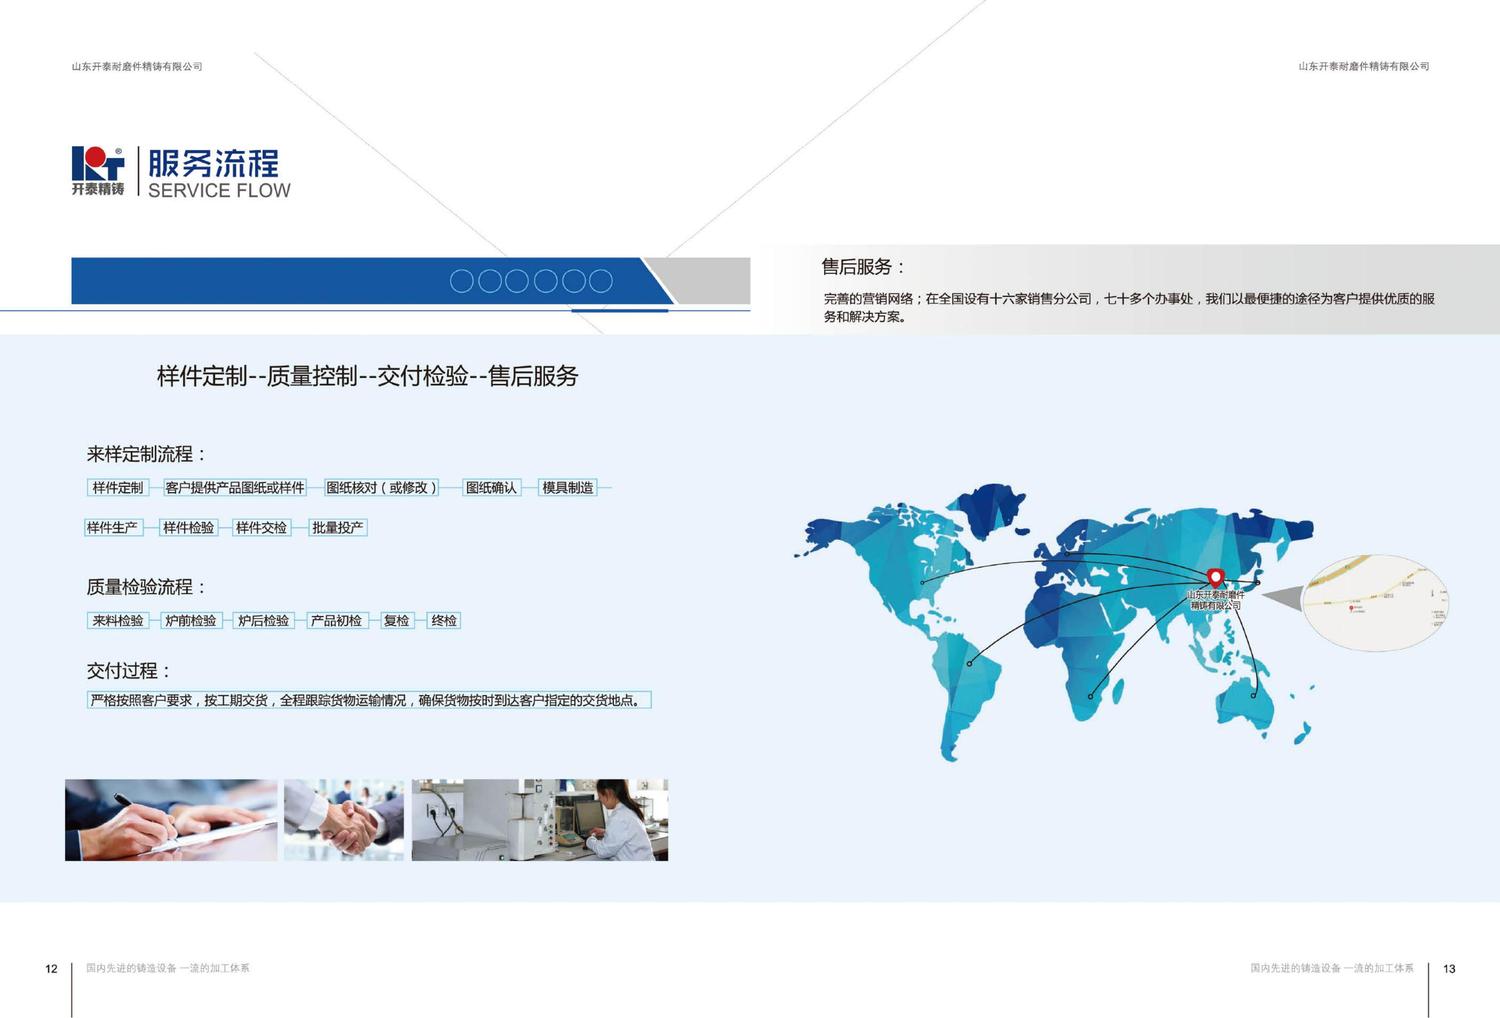Click the 样件生产 step box
The width and height of the screenshot is (1500, 1018).
(113, 527)
